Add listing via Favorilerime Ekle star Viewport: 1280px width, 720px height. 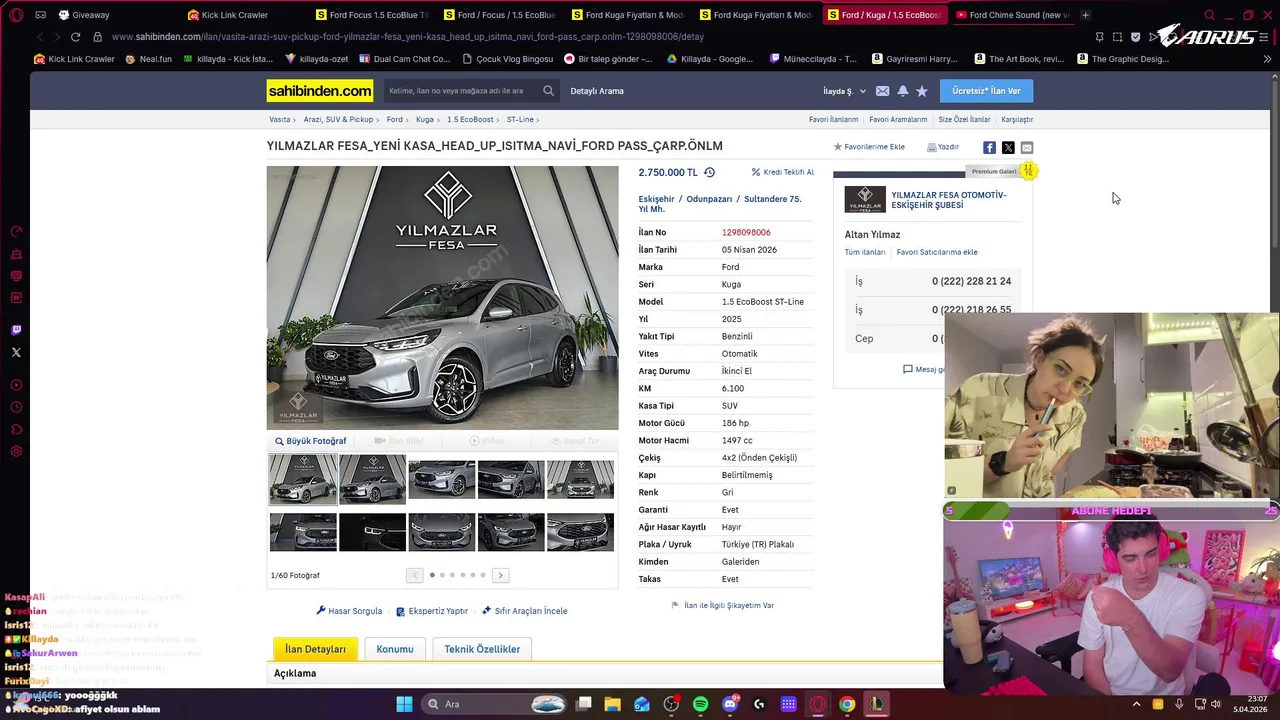pos(869,147)
